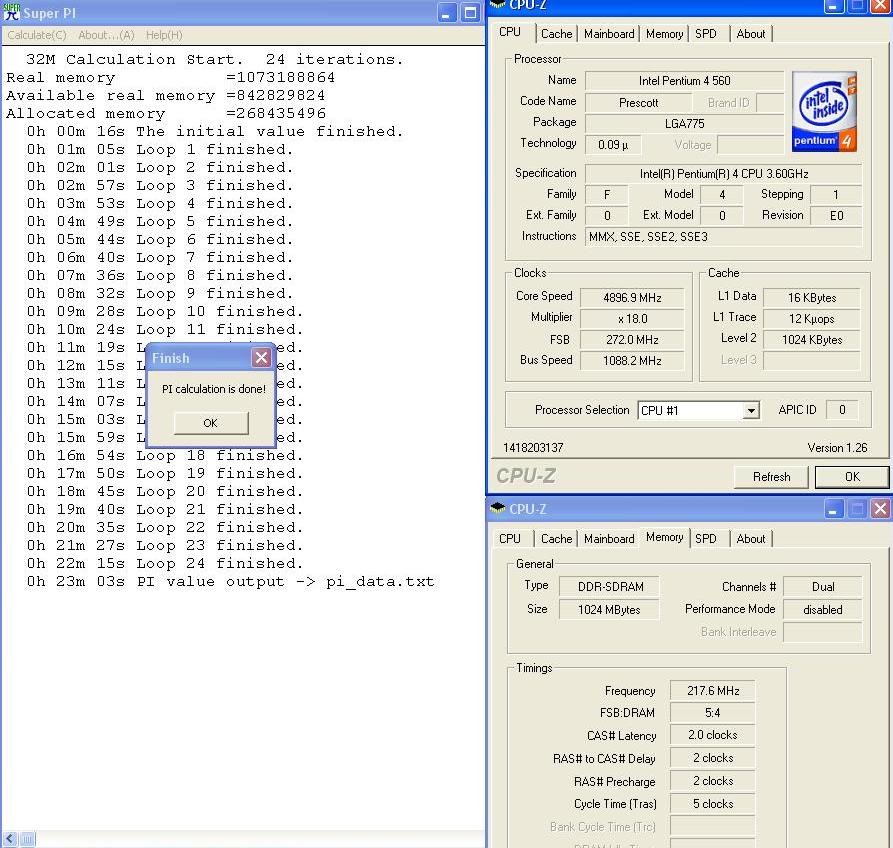Click the OK button in upper CPU-Z window

[852, 477]
